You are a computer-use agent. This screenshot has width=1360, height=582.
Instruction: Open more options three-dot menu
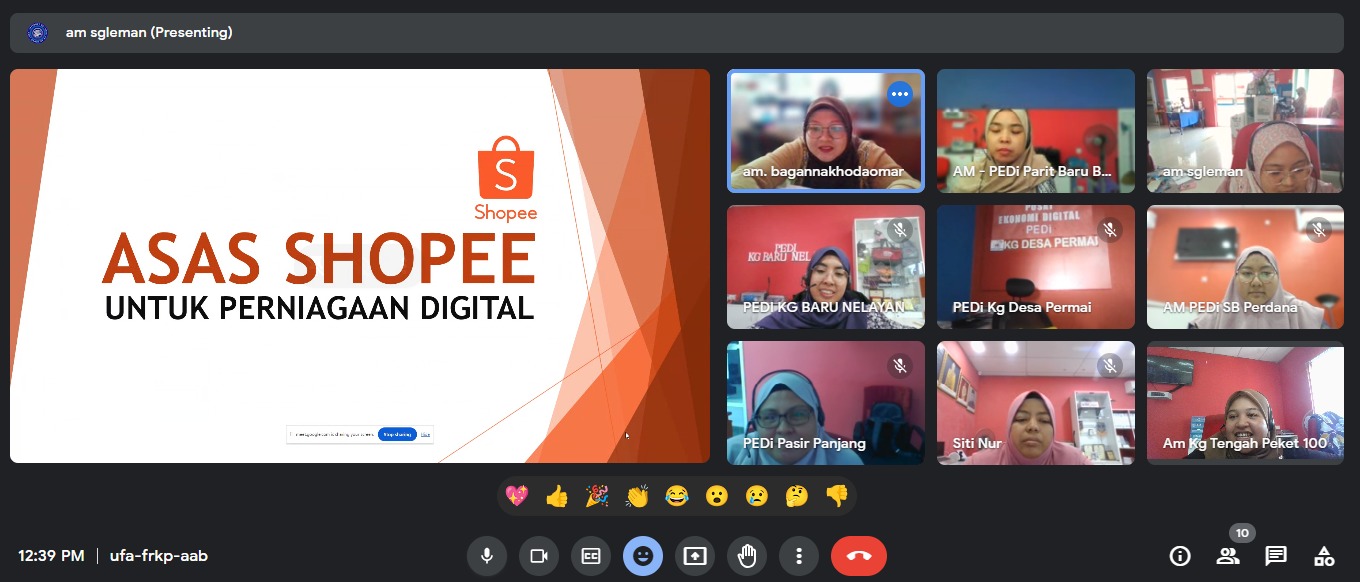(798, 556)
